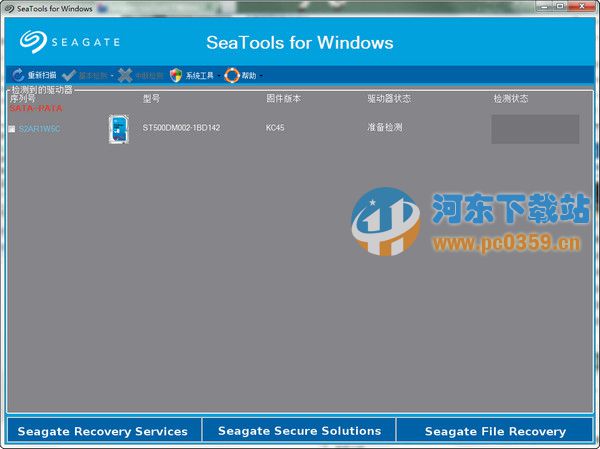Click the 序列号 column header
The image size is (600, 449).
coord(22,98)
